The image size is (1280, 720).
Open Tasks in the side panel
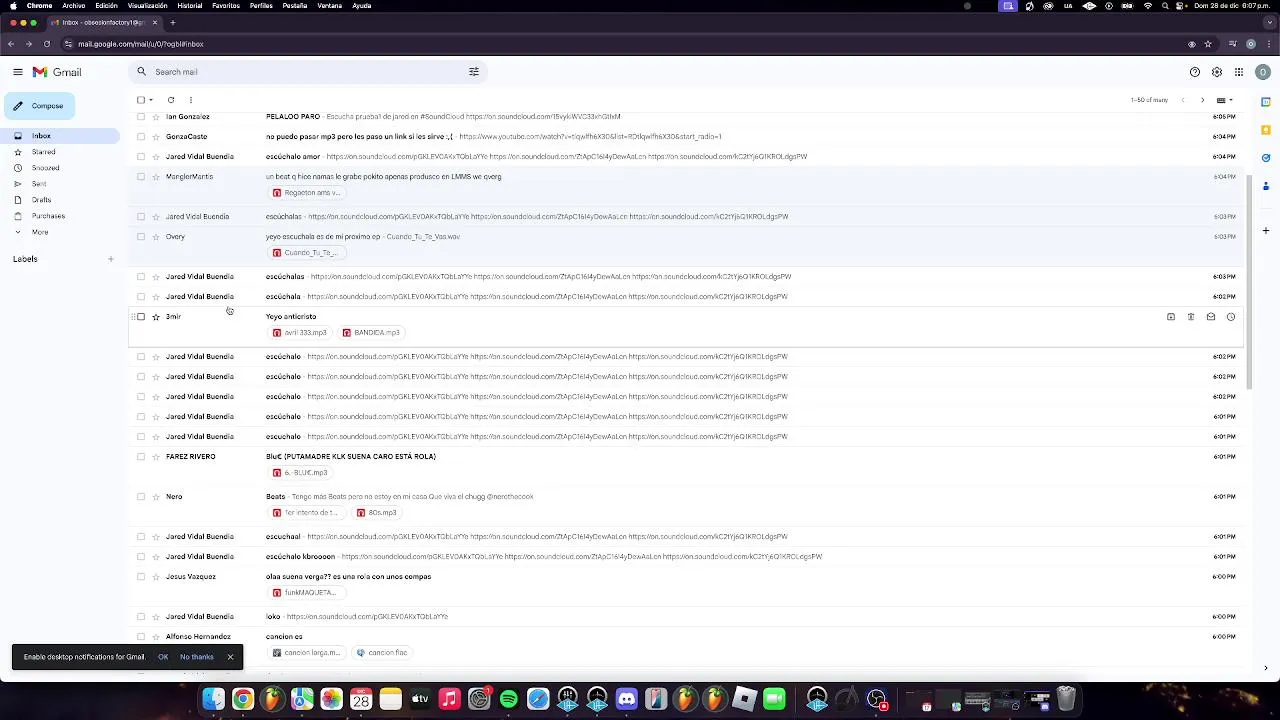coord(1266,158)
